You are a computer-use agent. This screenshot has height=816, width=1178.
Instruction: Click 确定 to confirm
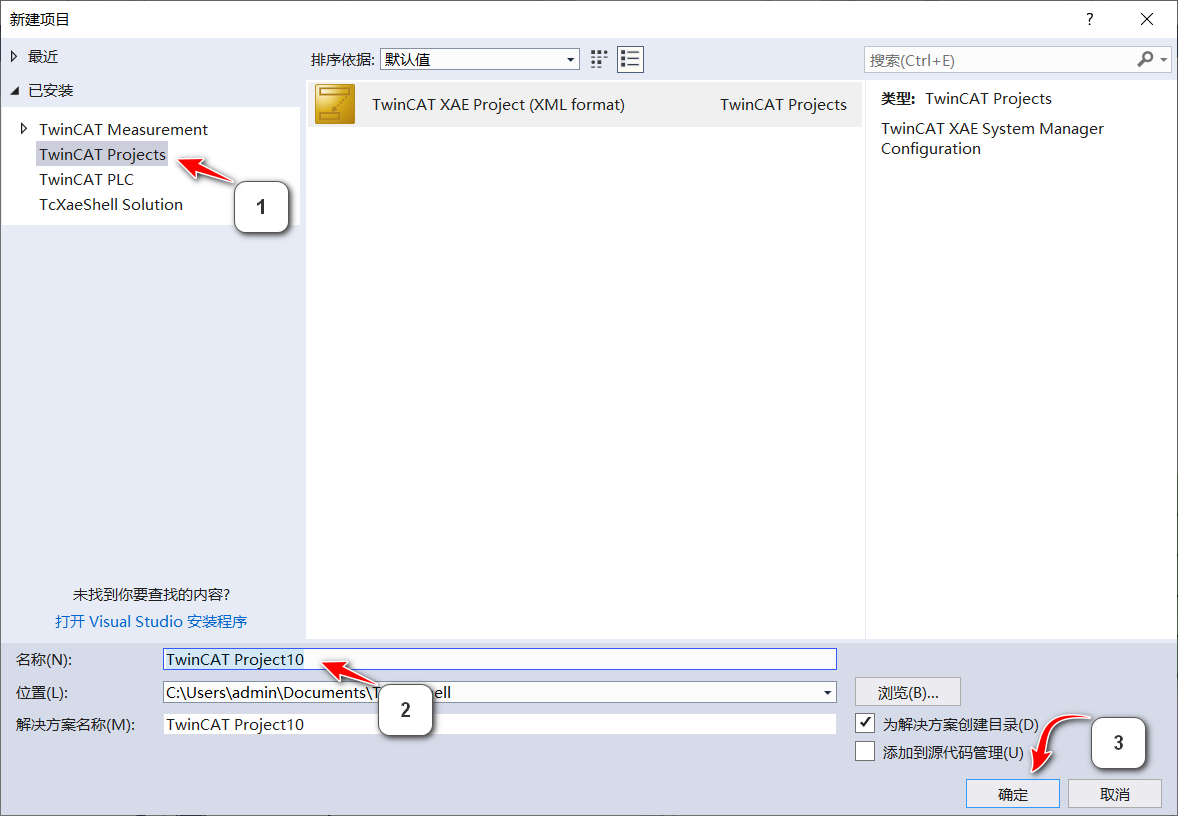1013,794
